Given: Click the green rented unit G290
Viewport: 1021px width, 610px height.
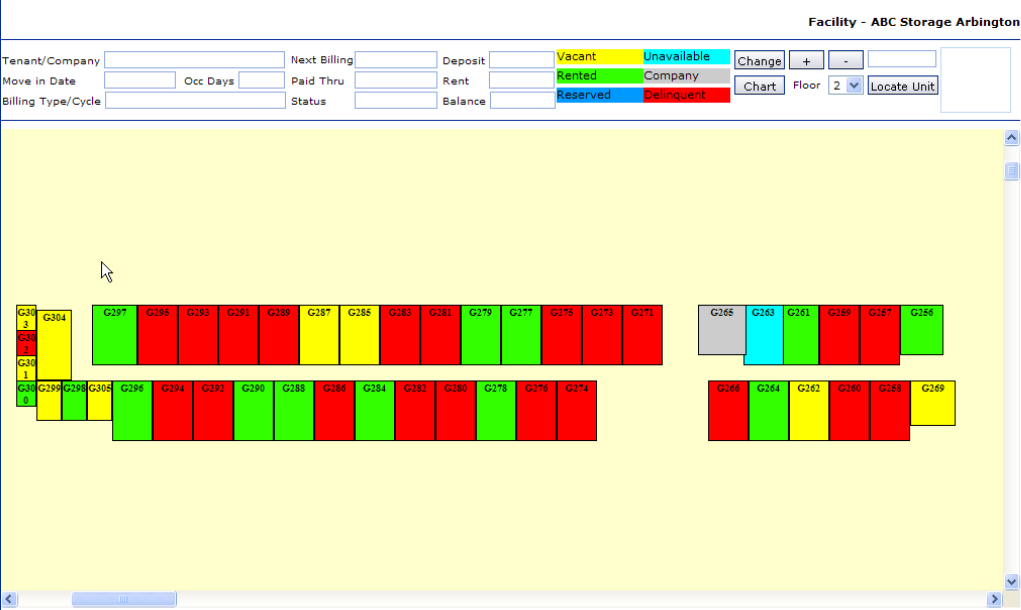Looking at the screenshot, I should [253, 410].
